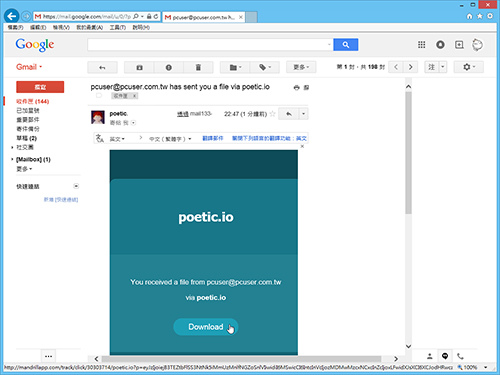Image resolution: width=500 pixels, height=375 pixels.
Task: Click the browser back arrow button
Action: tap(12, 16)
